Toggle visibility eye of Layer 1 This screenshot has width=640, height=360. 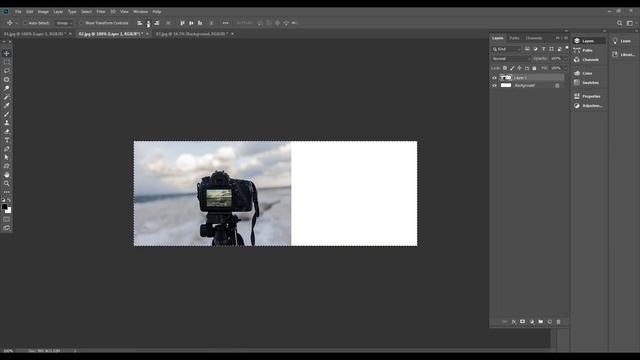click(494, 78)
